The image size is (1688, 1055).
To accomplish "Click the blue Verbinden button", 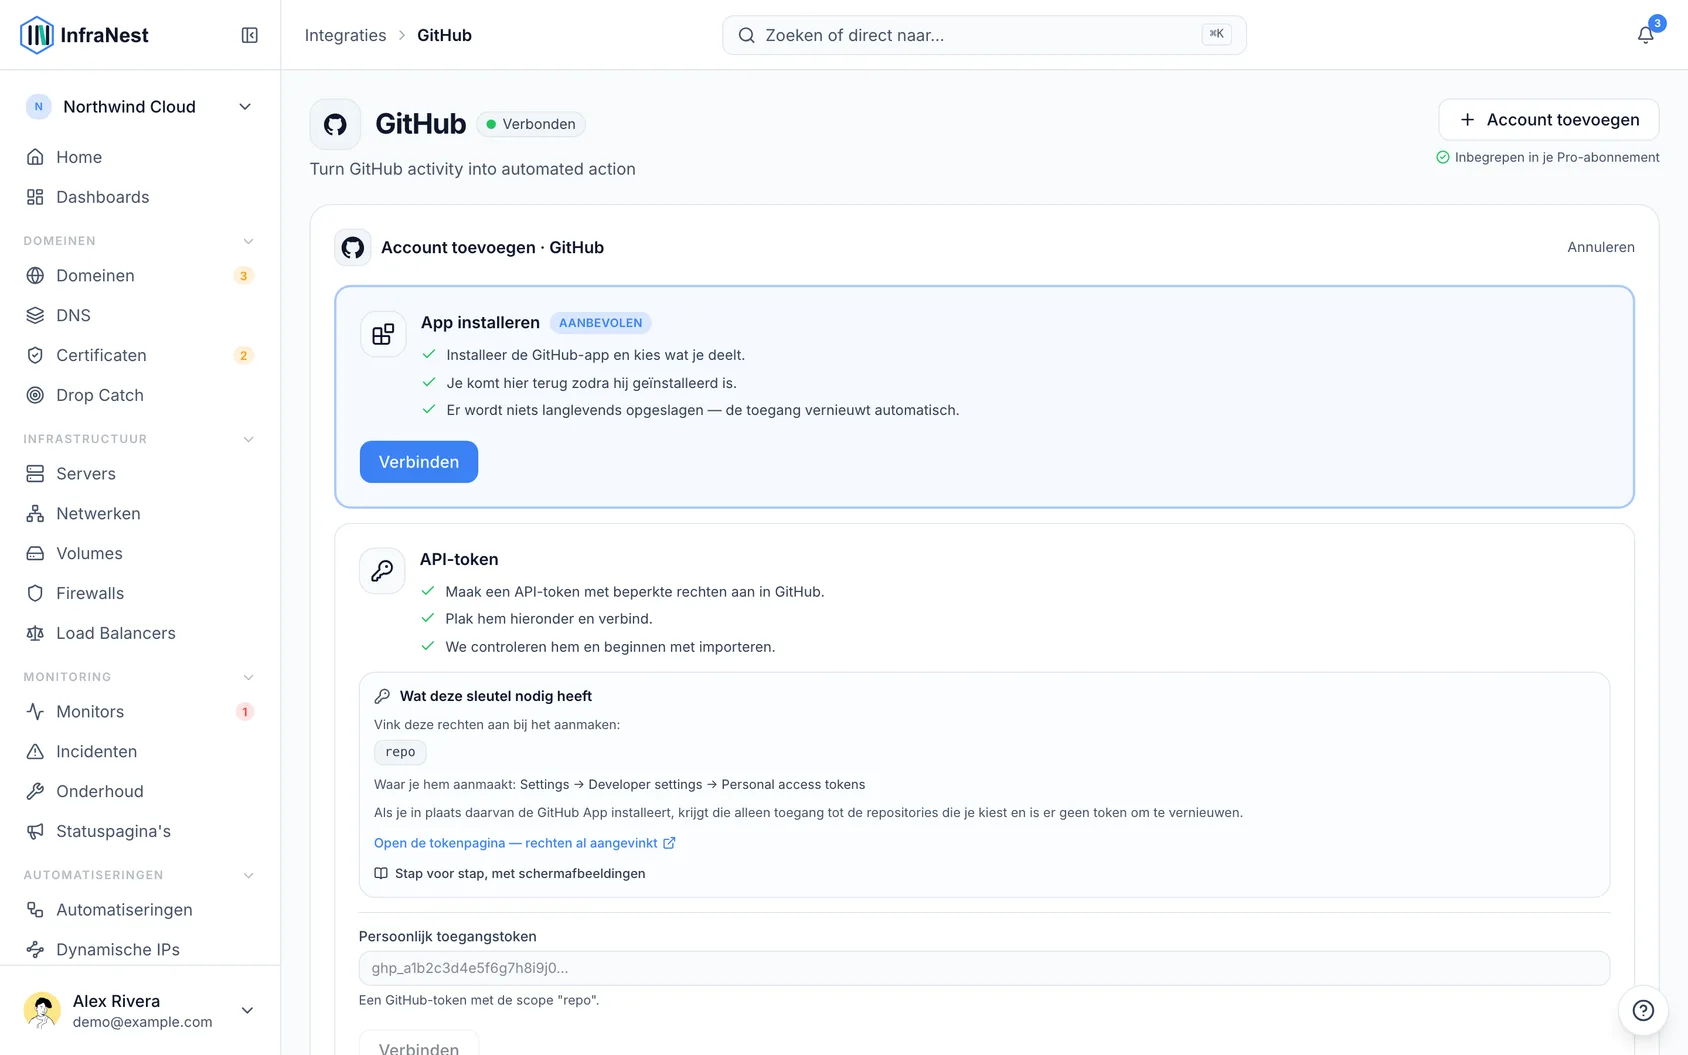I will click(419, 462).
